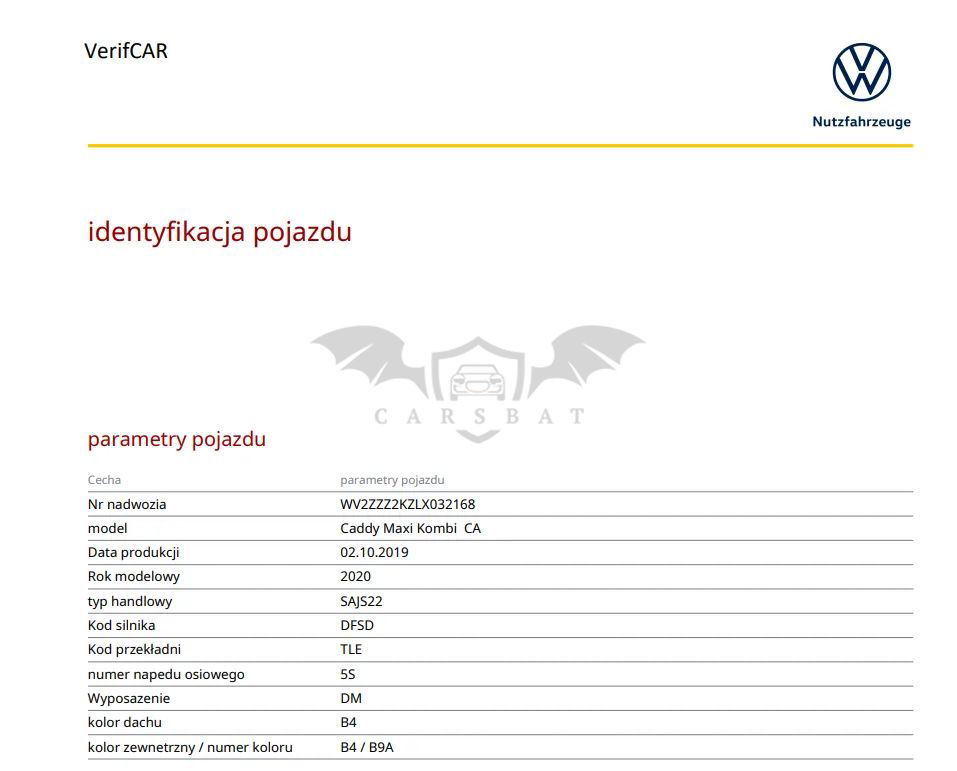Select the 'parametry pojazdu' section heading
The height and width of the screenshot is (771, 957).
pyautogui.click(x=176, y=439)
